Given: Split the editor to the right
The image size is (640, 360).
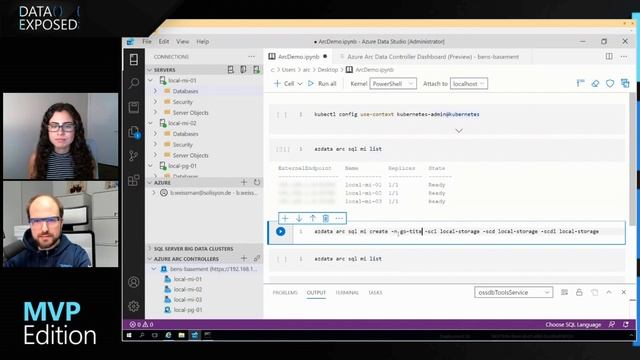Looking at the screenshot, I should (609, 56).
